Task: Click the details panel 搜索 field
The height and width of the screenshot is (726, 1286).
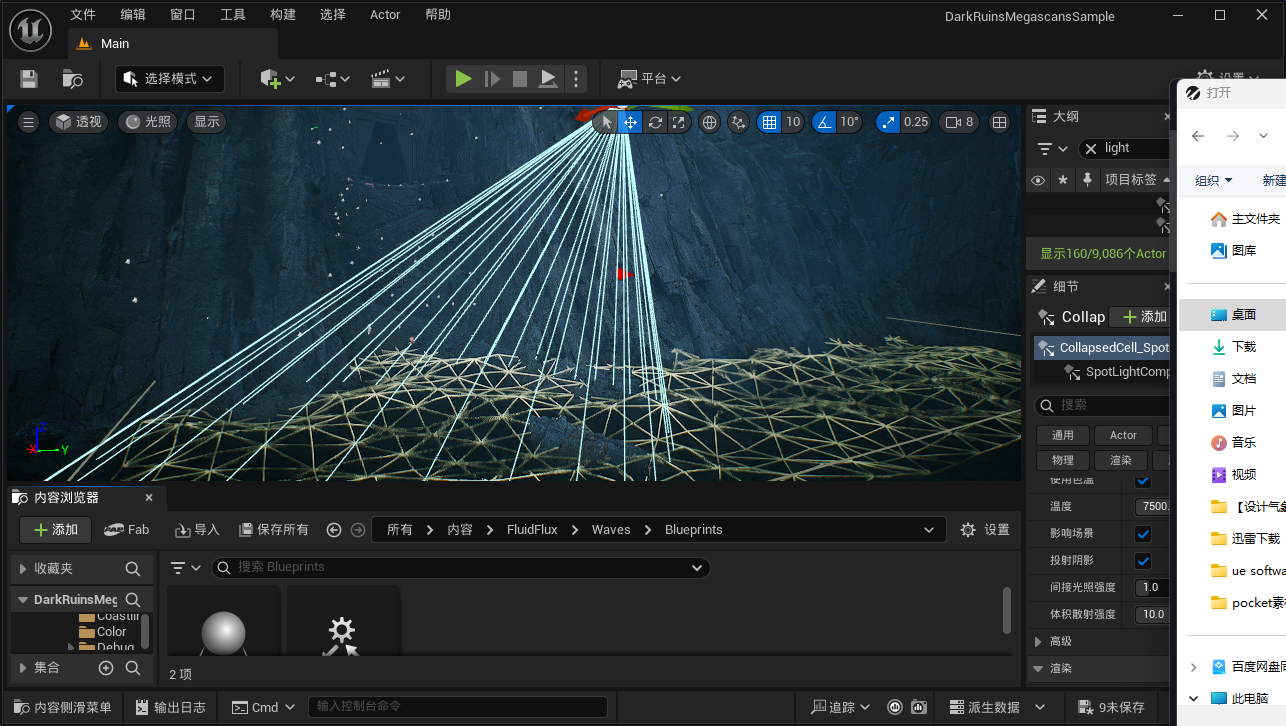Action: [x=1102, y=405]
